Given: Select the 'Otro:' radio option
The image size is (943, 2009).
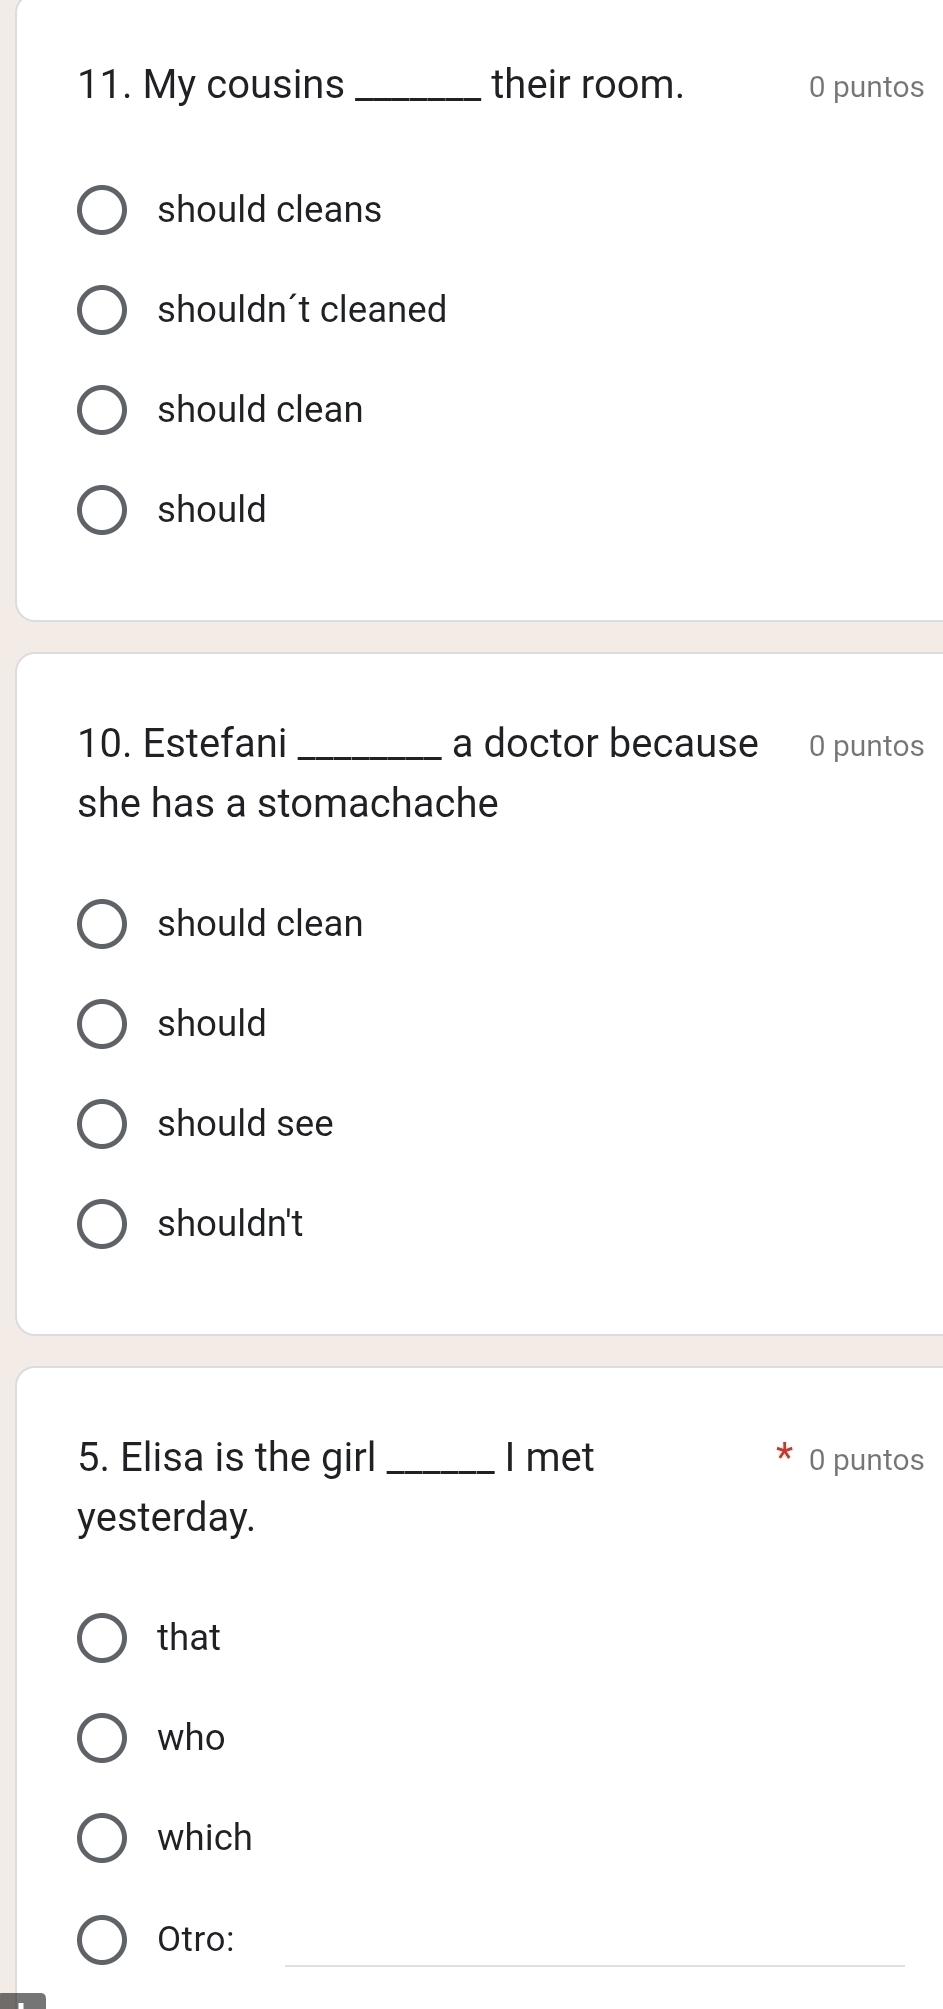Looking at the screenshot, I should [x=102, y=1940].
